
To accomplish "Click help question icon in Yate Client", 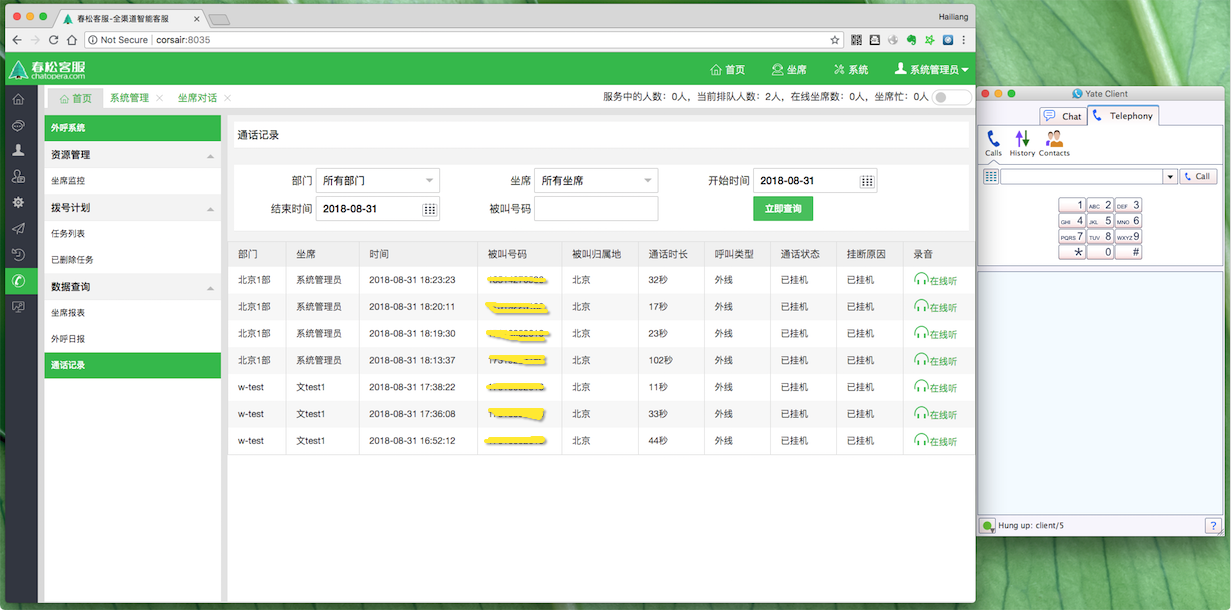I will pos(1212,525).
